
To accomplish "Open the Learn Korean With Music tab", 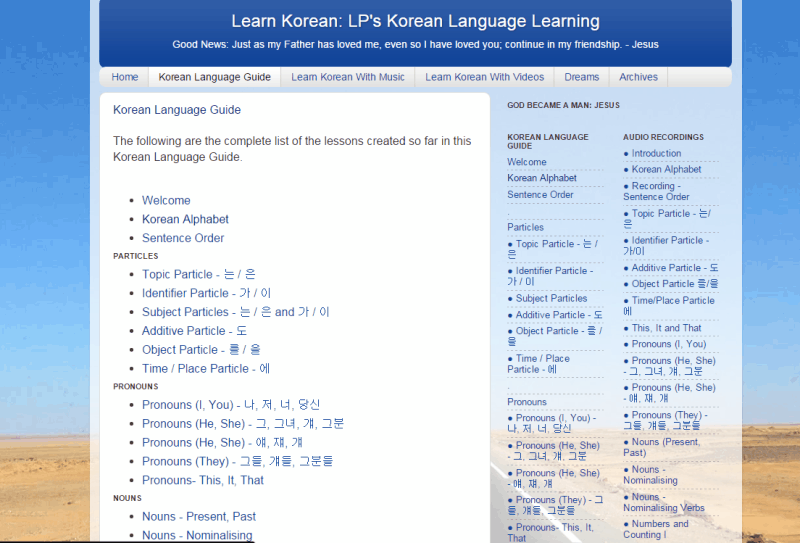I will [x=347, y=77].
